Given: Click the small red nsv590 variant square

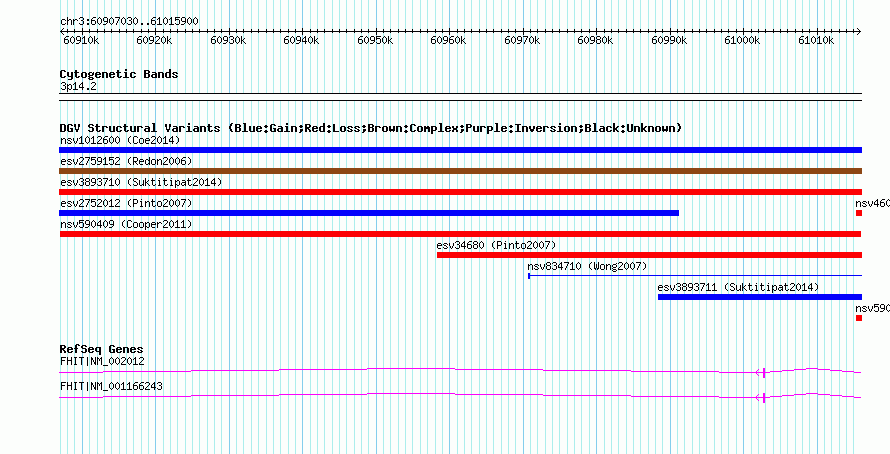Looking at the screenshot, I should 859,318.
